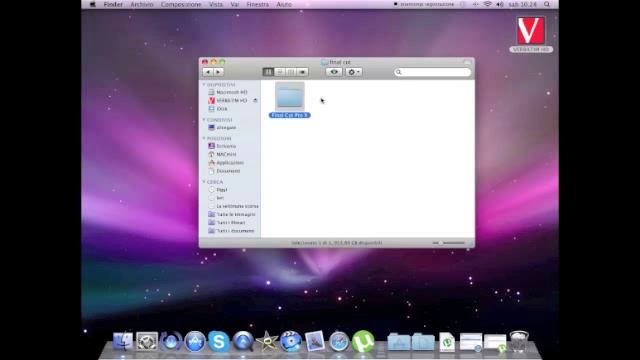Collapse the Condivisi sidebar section
This screenshot has height=360, width=640.
click(x=204, y=120)
